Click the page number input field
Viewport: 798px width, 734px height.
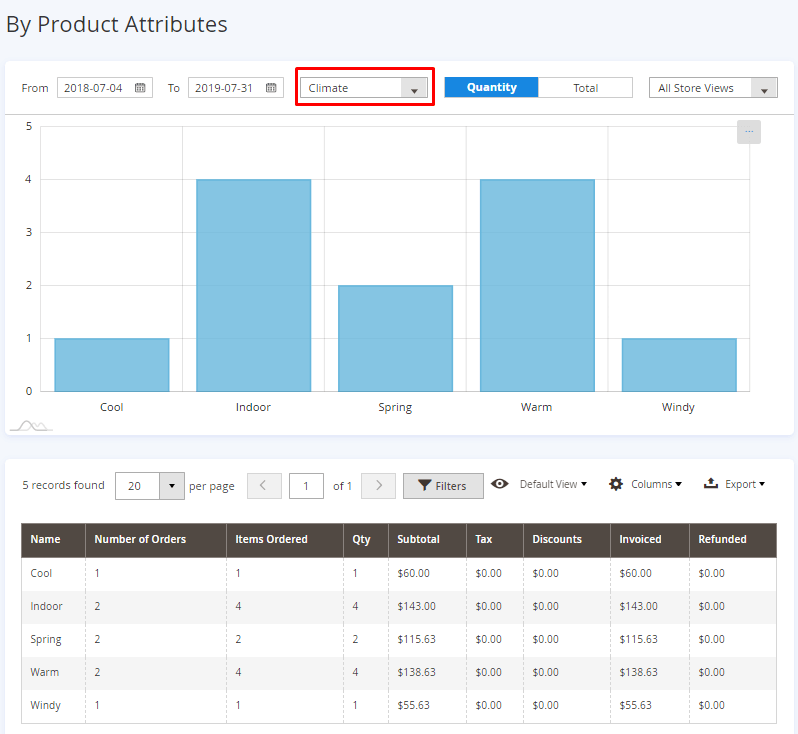point(306,486)
